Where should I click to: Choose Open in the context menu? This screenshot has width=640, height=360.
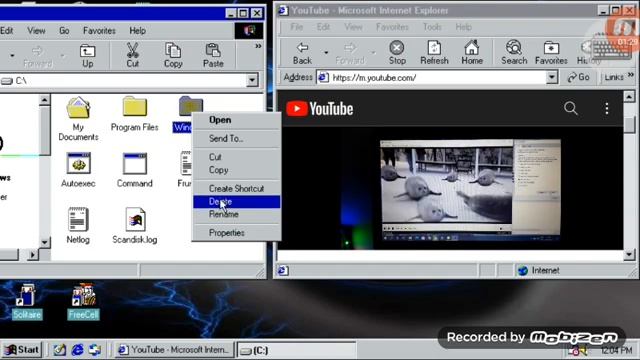237,120
